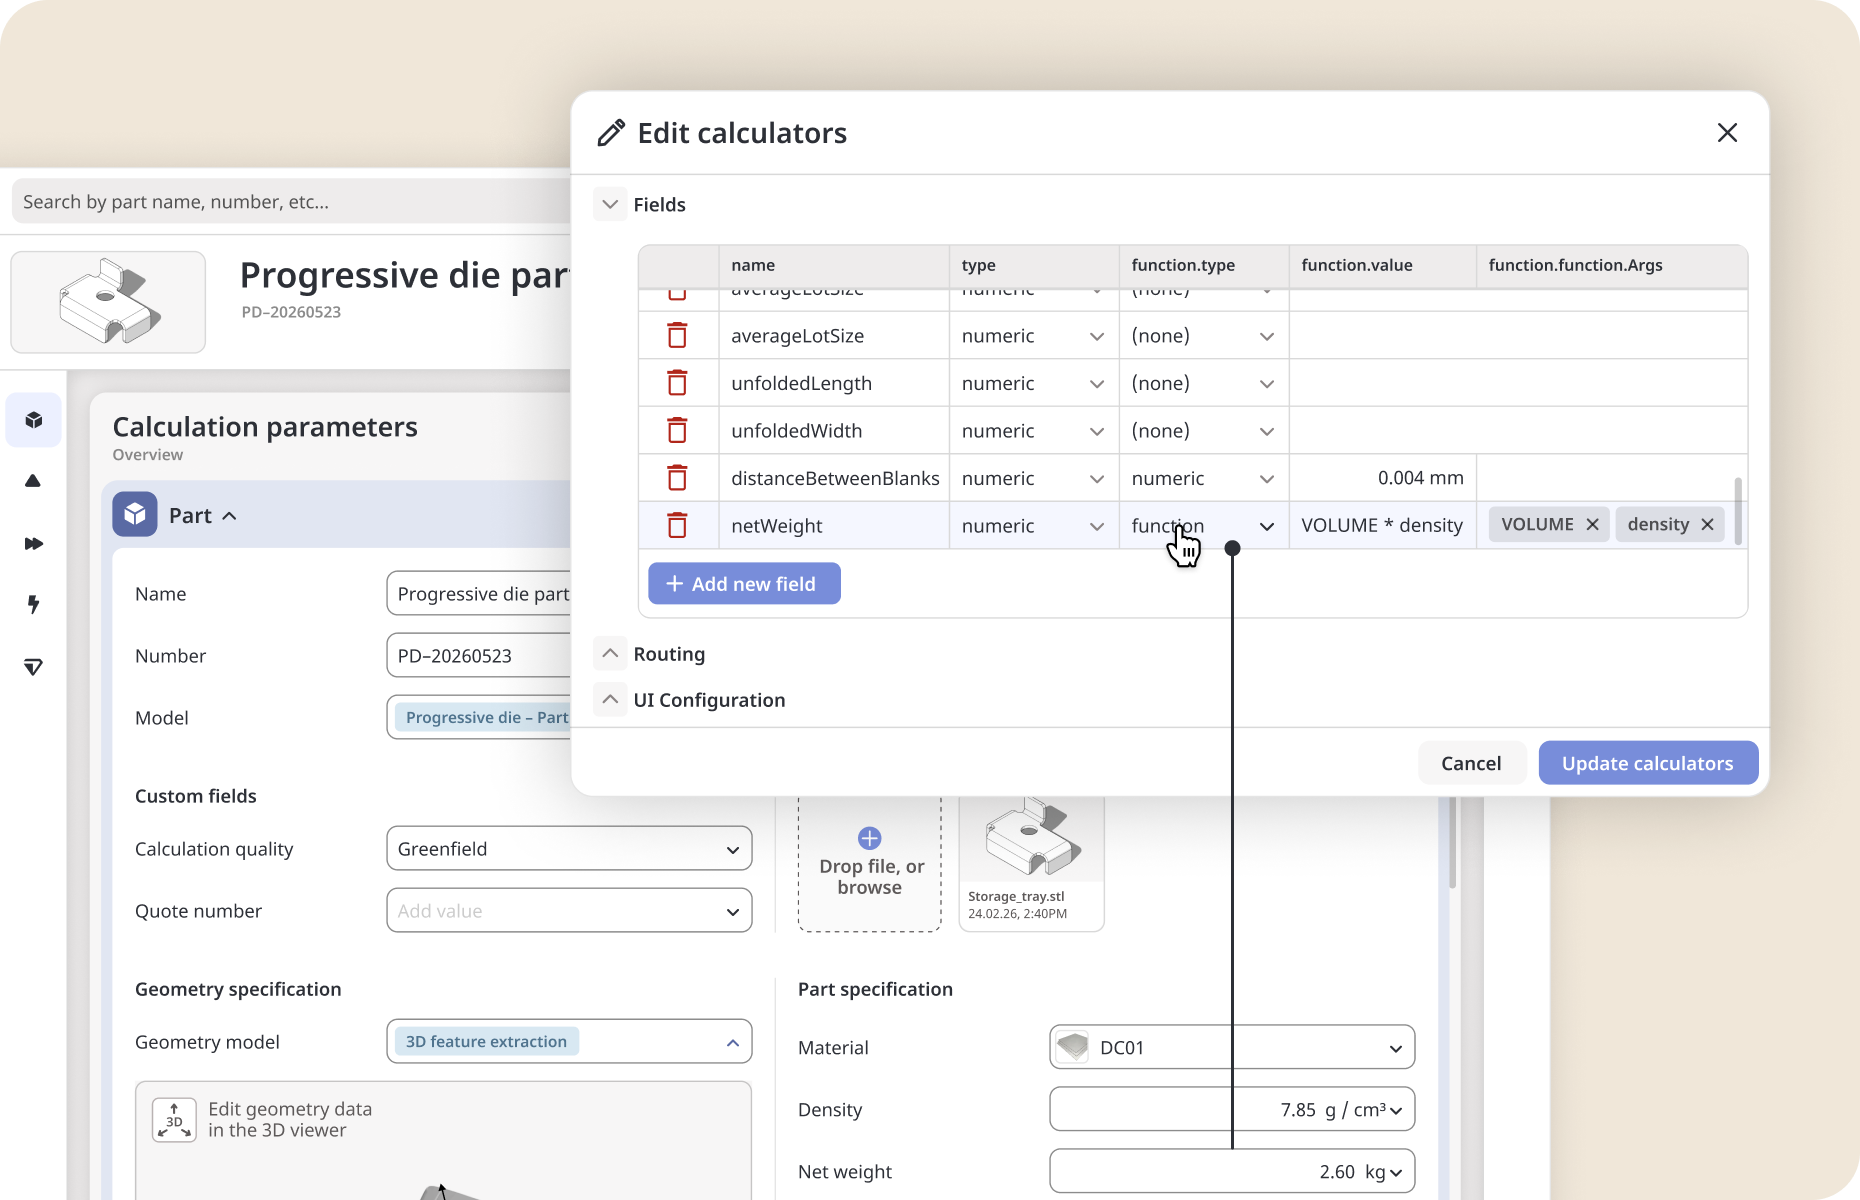Image resolution: width=1860 pixels, height=1200 pixels.
Task: Click Add new field button
Action: 744,583
